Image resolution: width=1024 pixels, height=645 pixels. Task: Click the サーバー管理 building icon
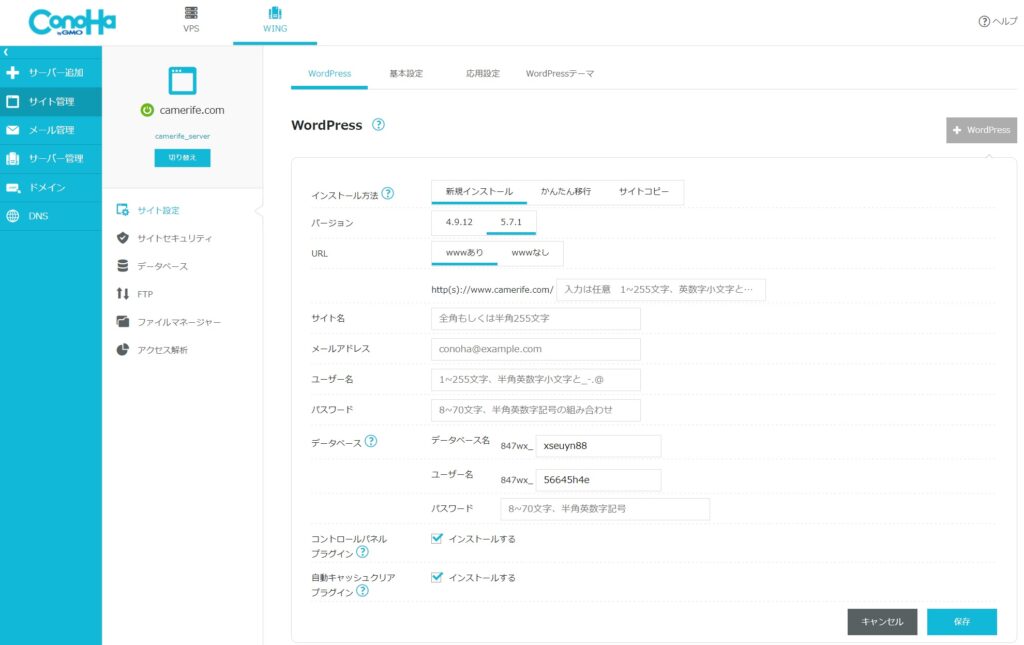(x=12, y=158)
